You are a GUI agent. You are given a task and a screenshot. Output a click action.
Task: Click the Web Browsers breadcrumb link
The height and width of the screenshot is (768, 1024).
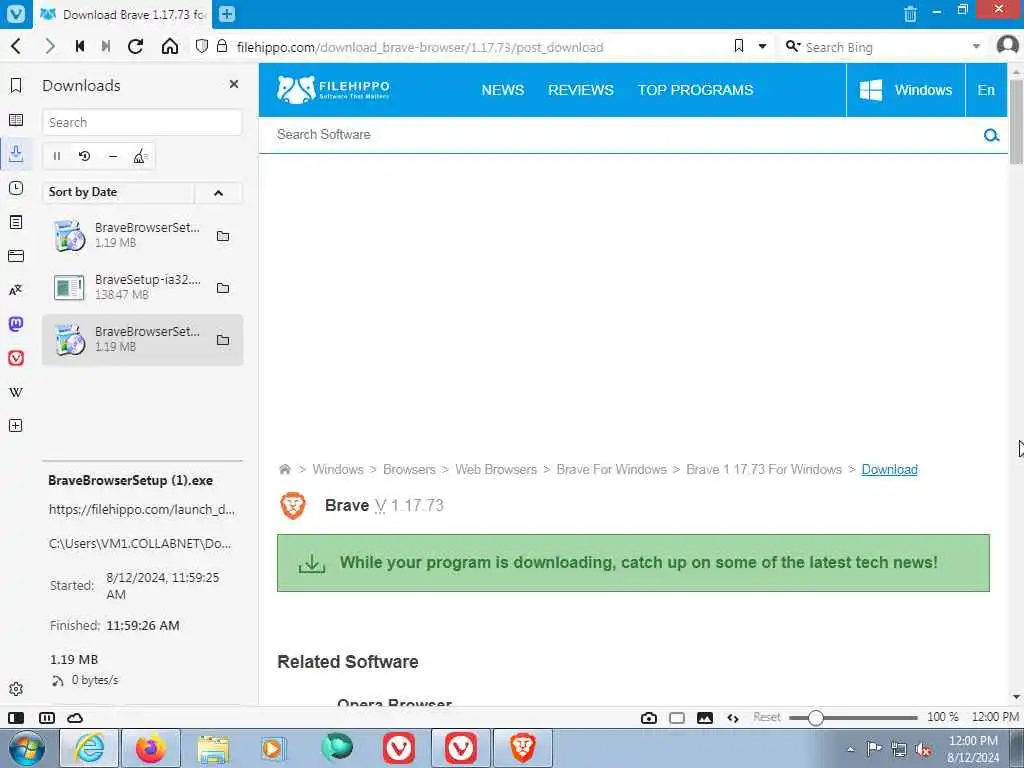point(496,470)
